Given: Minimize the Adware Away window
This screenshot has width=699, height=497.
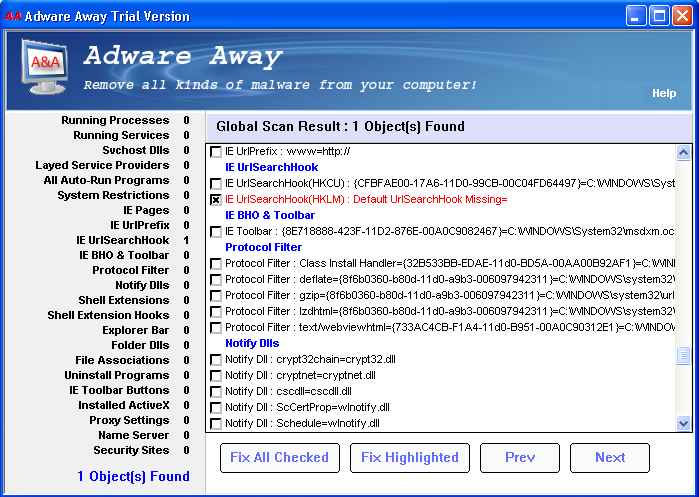Looking at the screenshot, I should tap(636, 16).
